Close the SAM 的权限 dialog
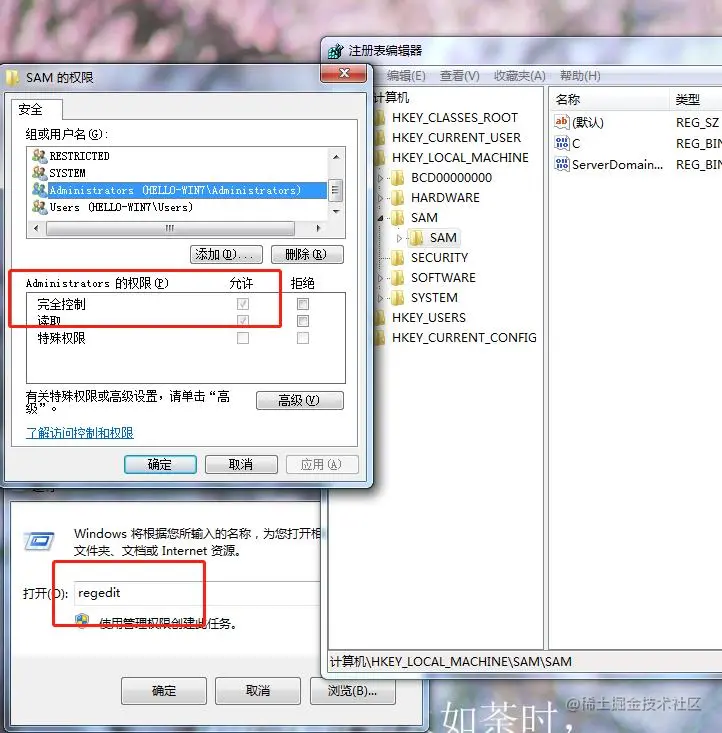Screen dimensions: 722x733 (344, 73)
